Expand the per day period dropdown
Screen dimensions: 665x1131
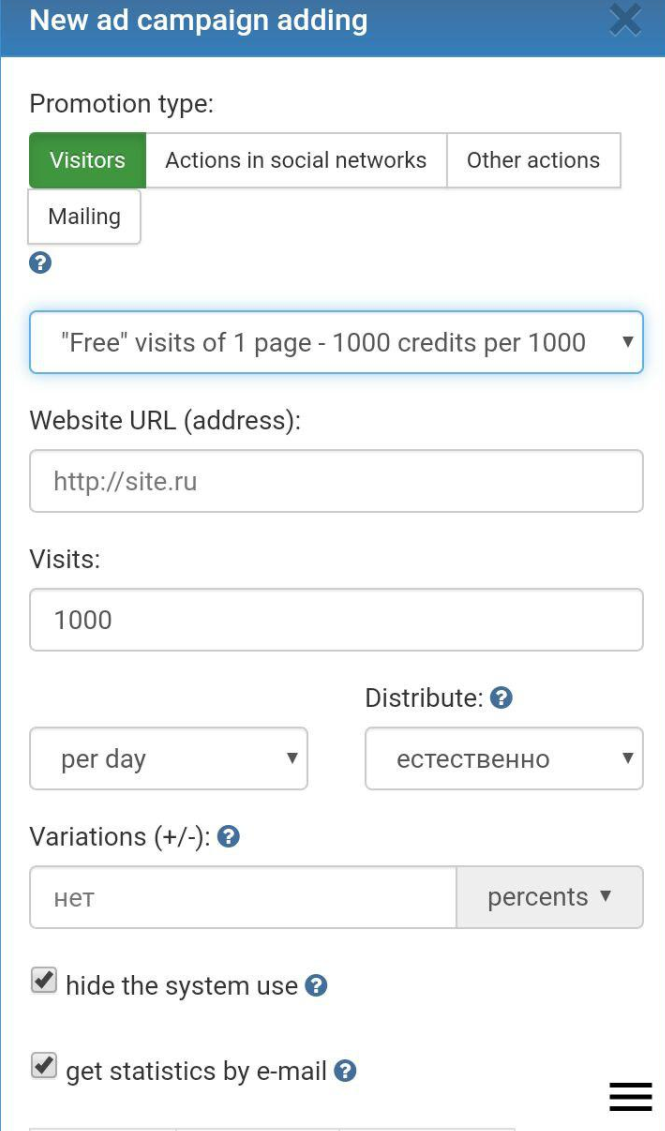[168, 759]
